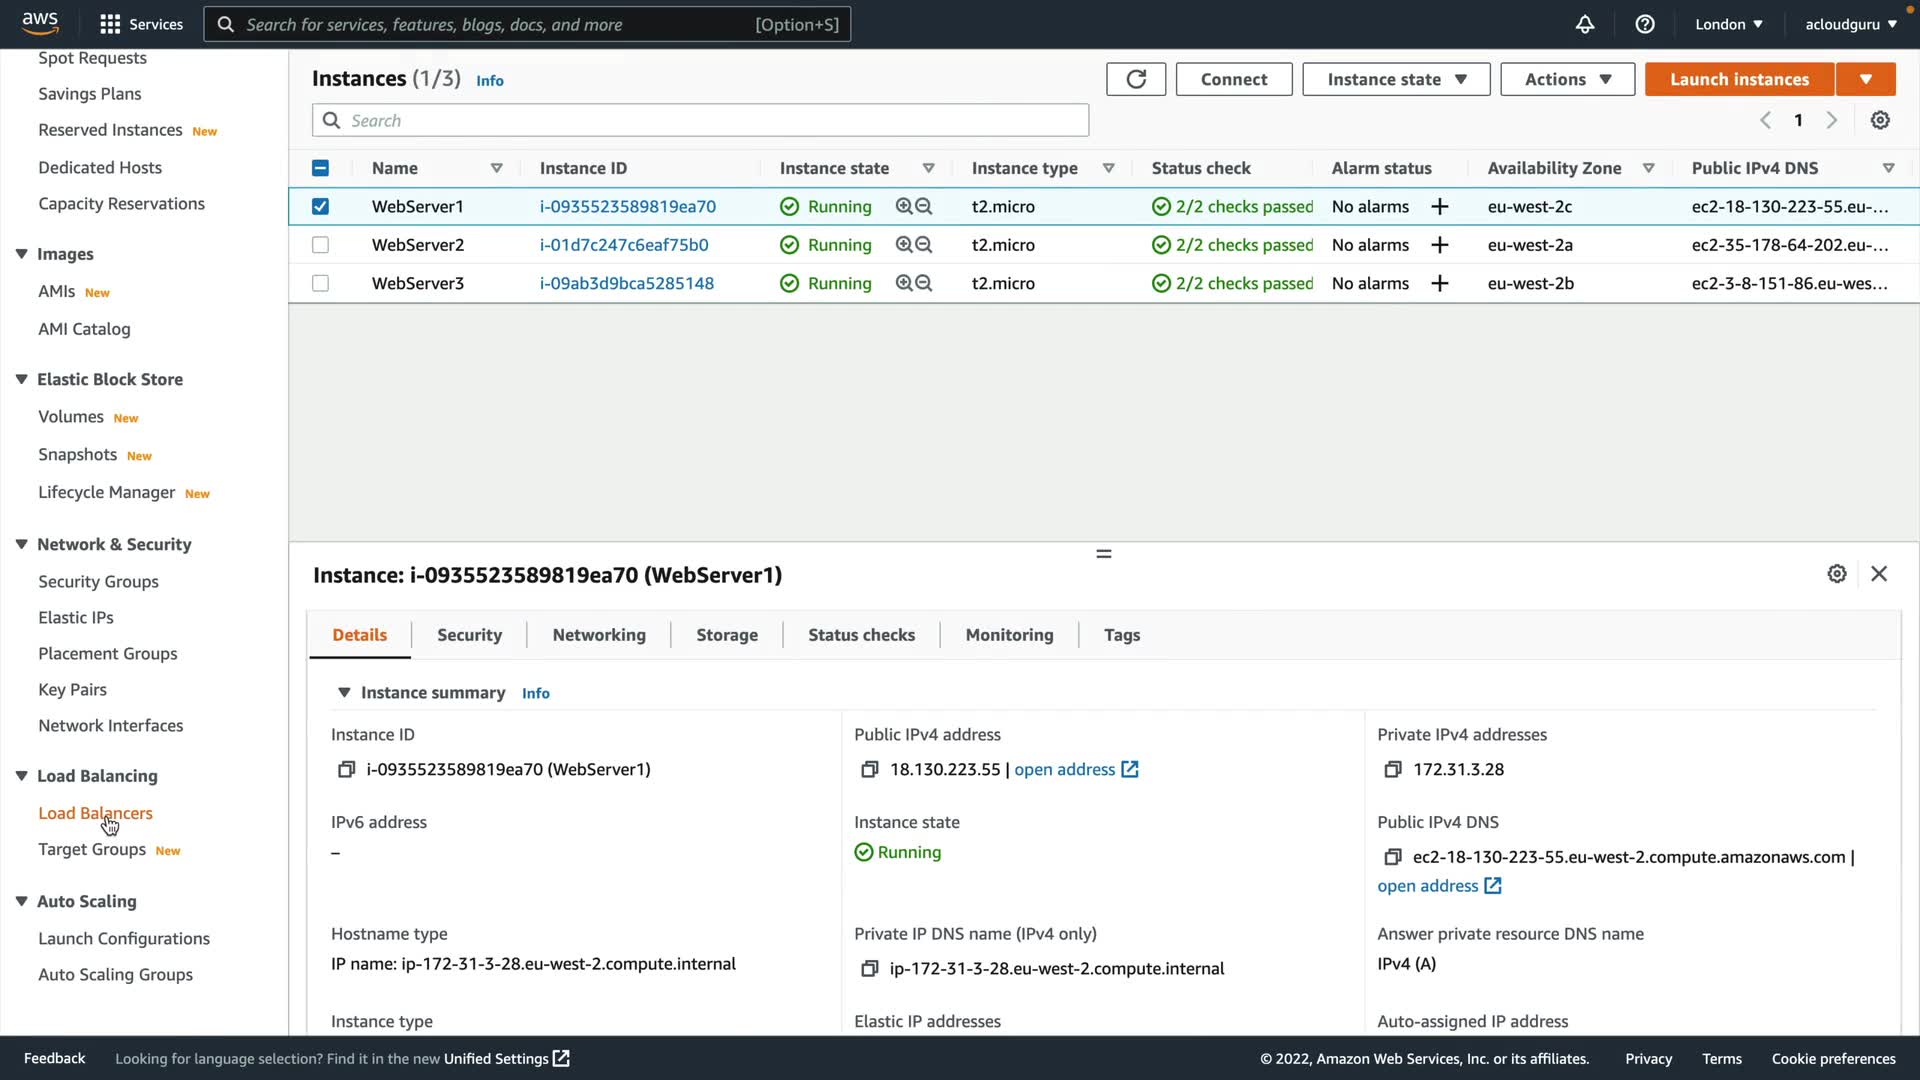Switch to the Networking tab
This screenshot has width=1920, height=1080.
coord(599,635)
